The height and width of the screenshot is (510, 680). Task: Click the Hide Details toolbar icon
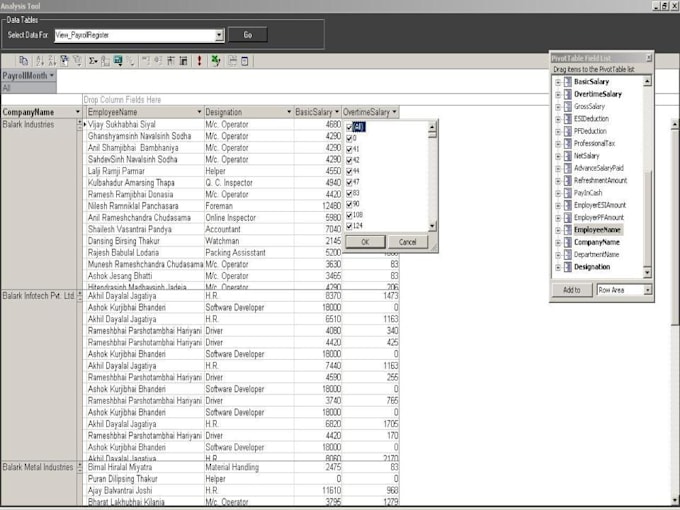point(171,61)
